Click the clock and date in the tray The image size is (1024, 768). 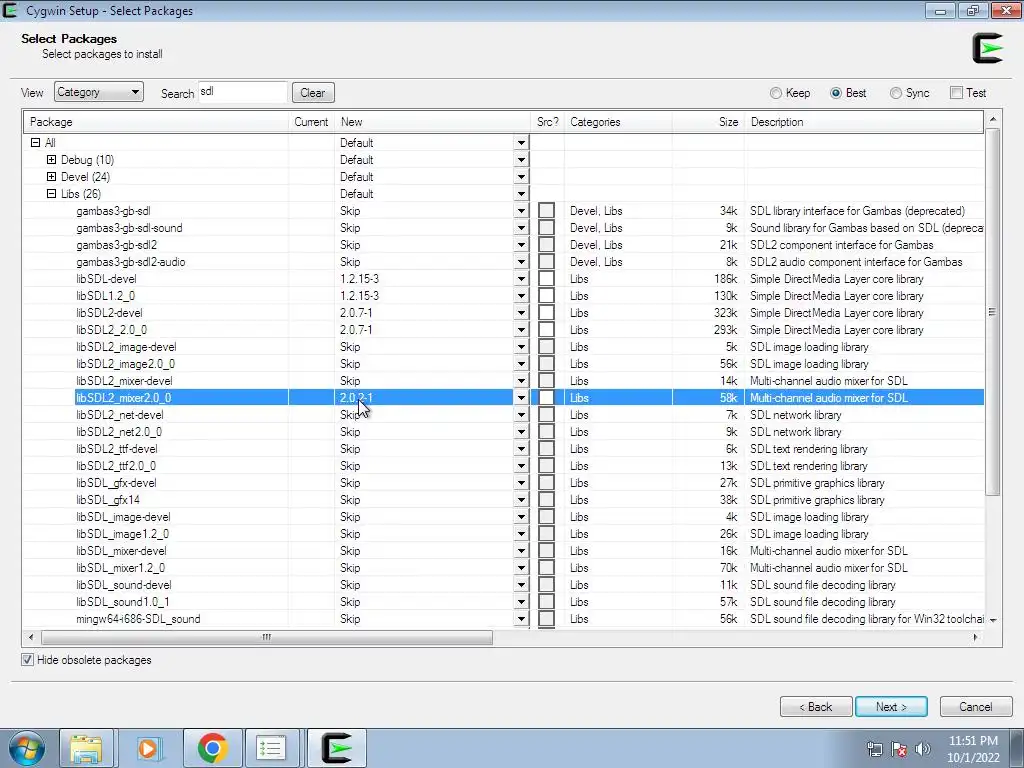[x=973, y=749]
